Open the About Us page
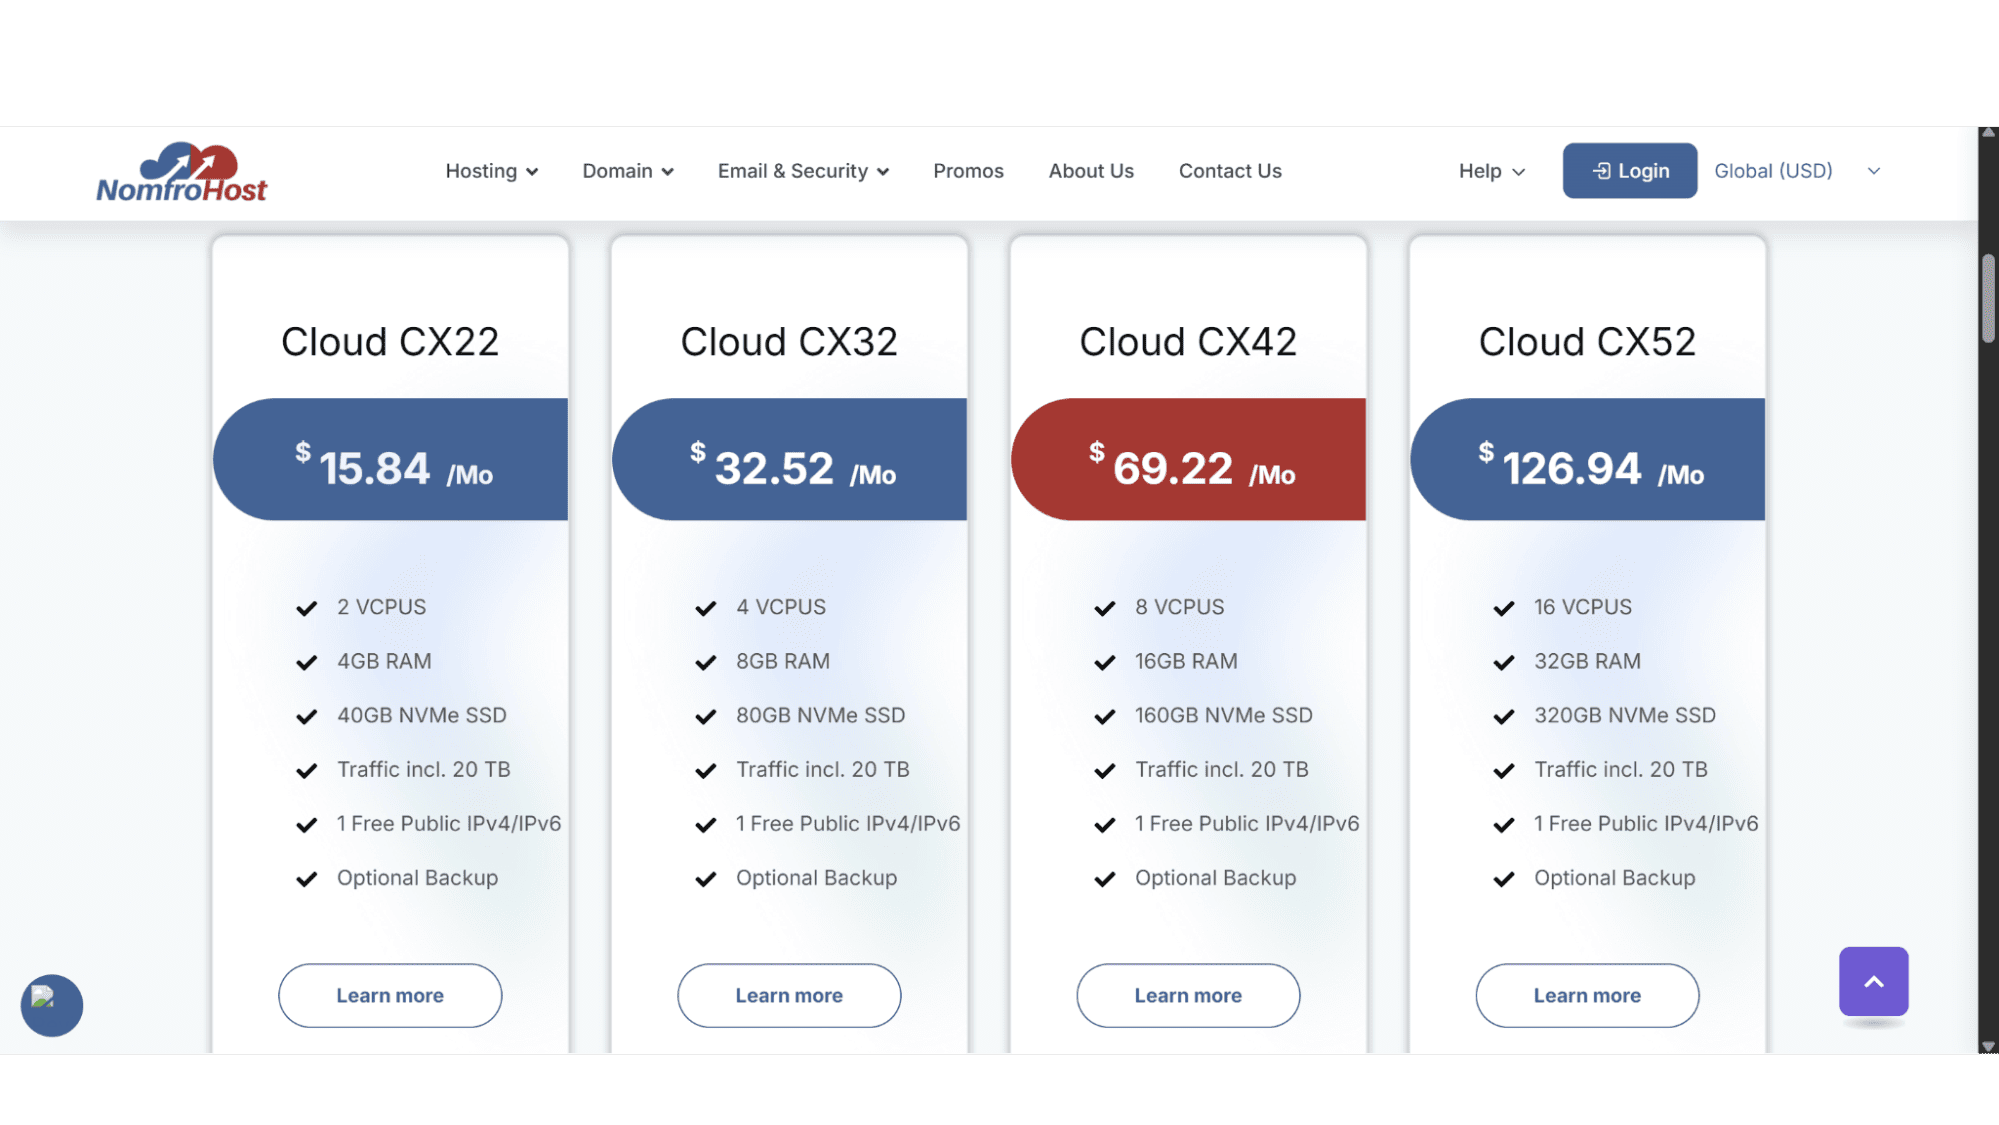Image resolution: width=1999 pixels, height=1125 pixels. 1091,171
